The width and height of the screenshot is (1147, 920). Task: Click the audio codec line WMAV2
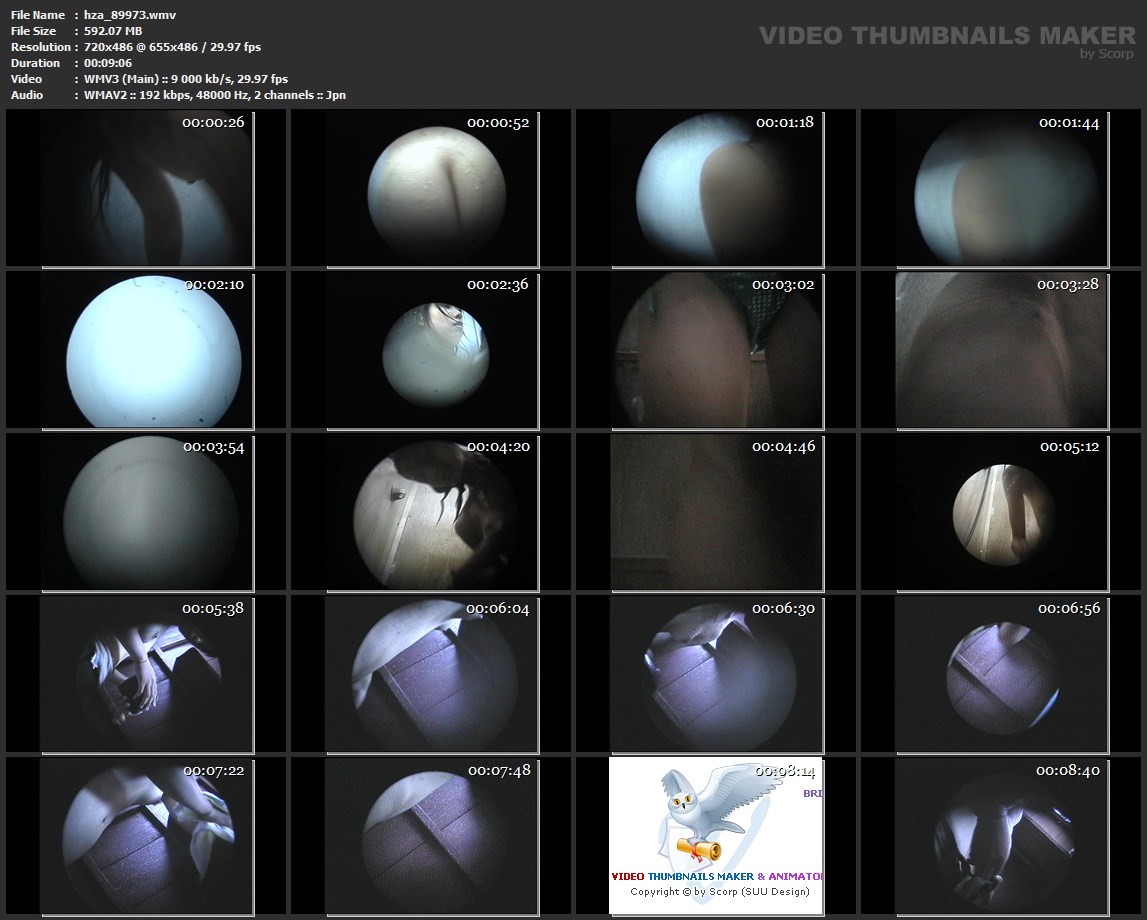[214, 95]
